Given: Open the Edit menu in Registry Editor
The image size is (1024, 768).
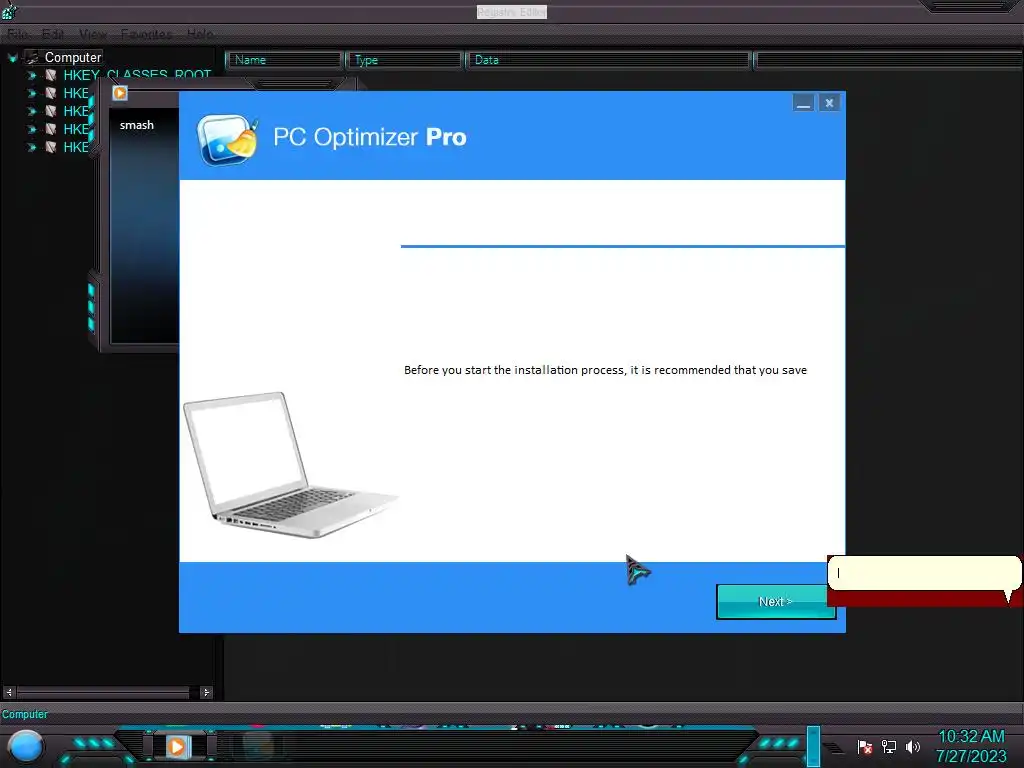Looking at the screenshot, I should tap(53, 34).
